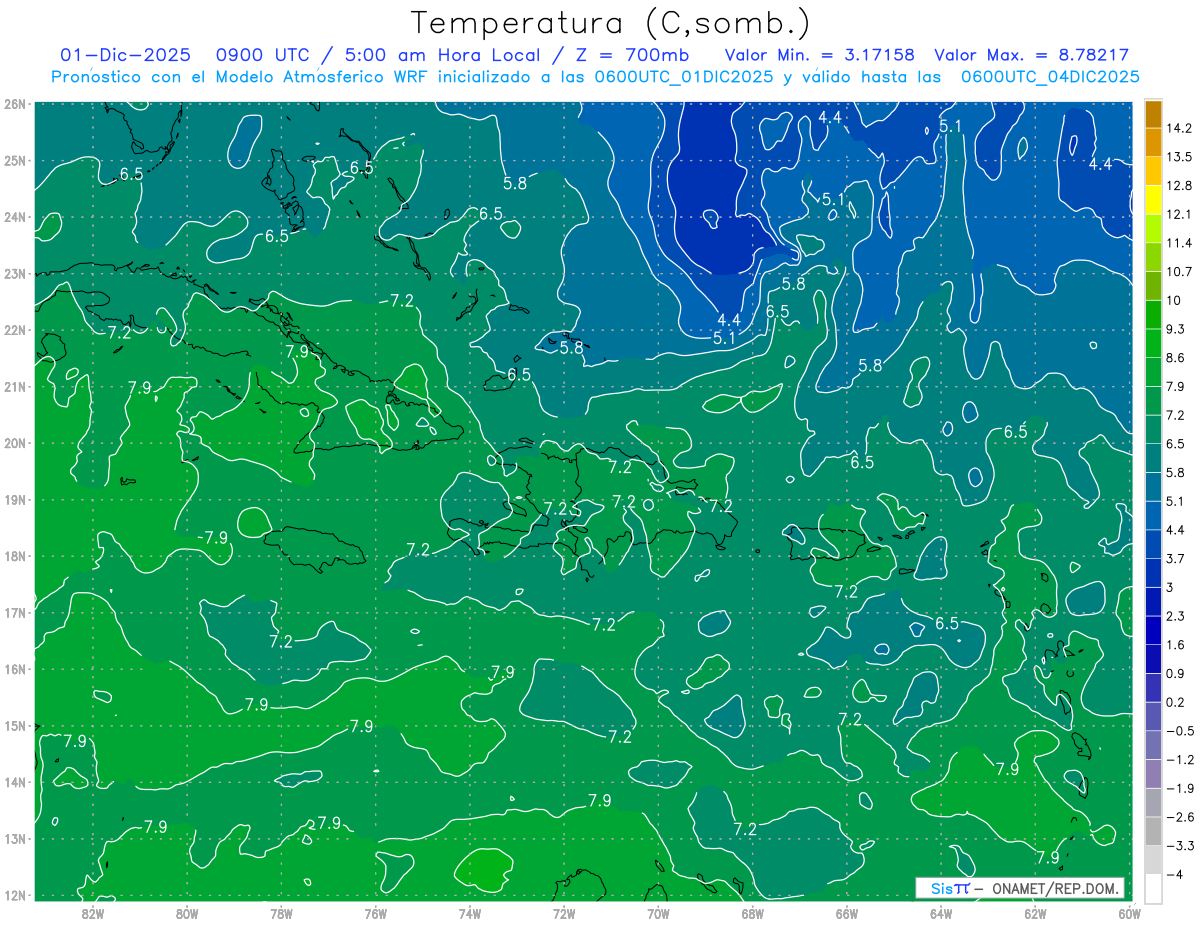Click the '8.6' colorbar label
This screenshot has height=927, width=1200.
[x=1177, y=358]
